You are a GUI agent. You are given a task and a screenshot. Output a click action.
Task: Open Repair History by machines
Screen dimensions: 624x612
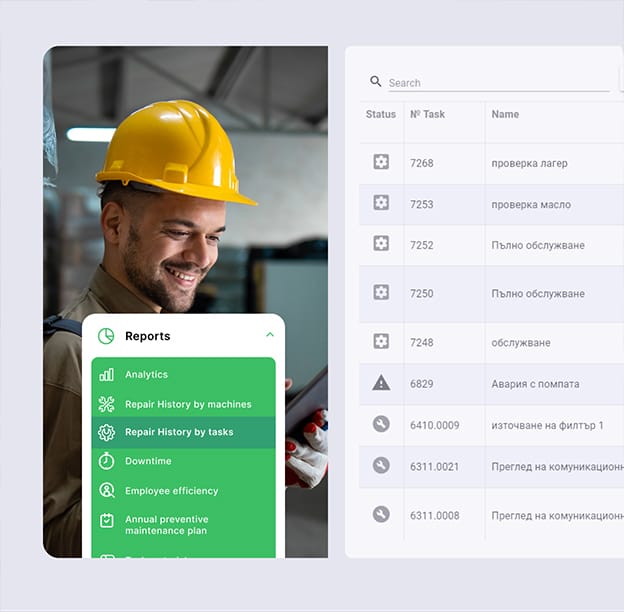coord(188,404)
